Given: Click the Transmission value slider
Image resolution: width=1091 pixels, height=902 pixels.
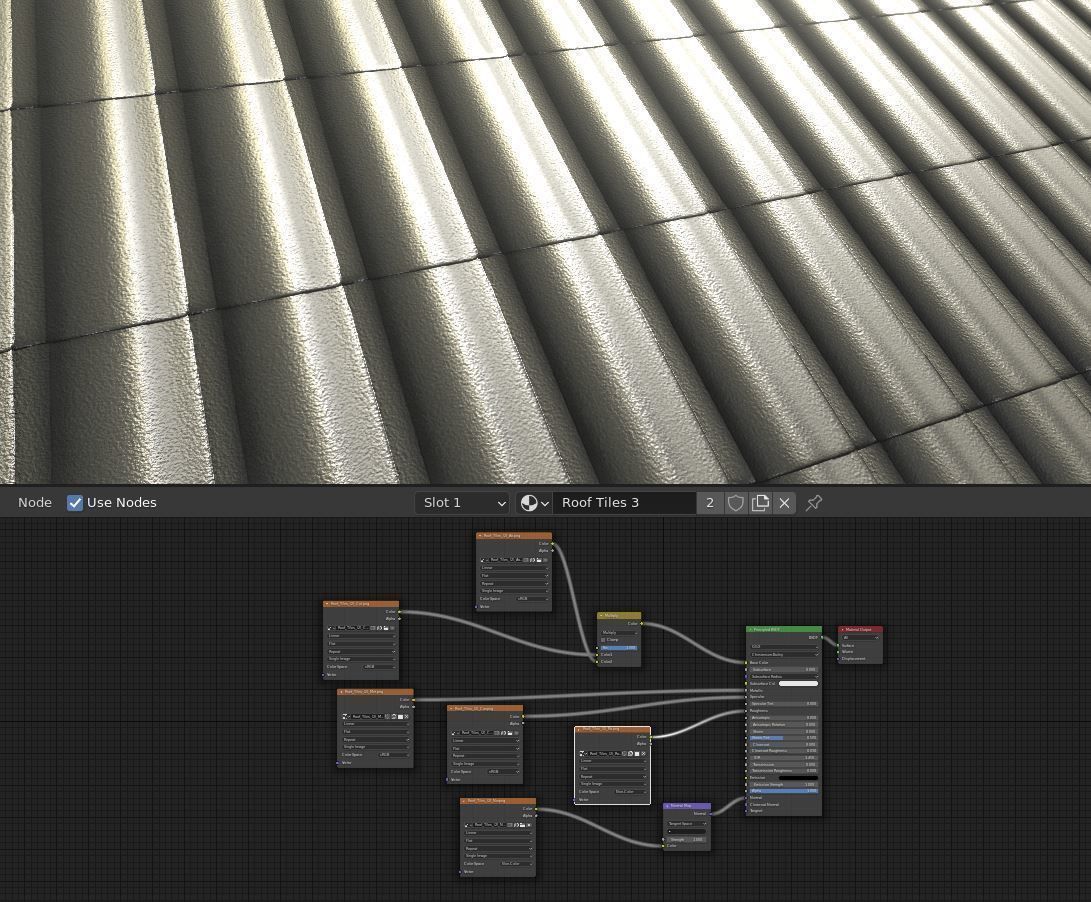Looking at the screenshot, I should click(x=783, y=764).
